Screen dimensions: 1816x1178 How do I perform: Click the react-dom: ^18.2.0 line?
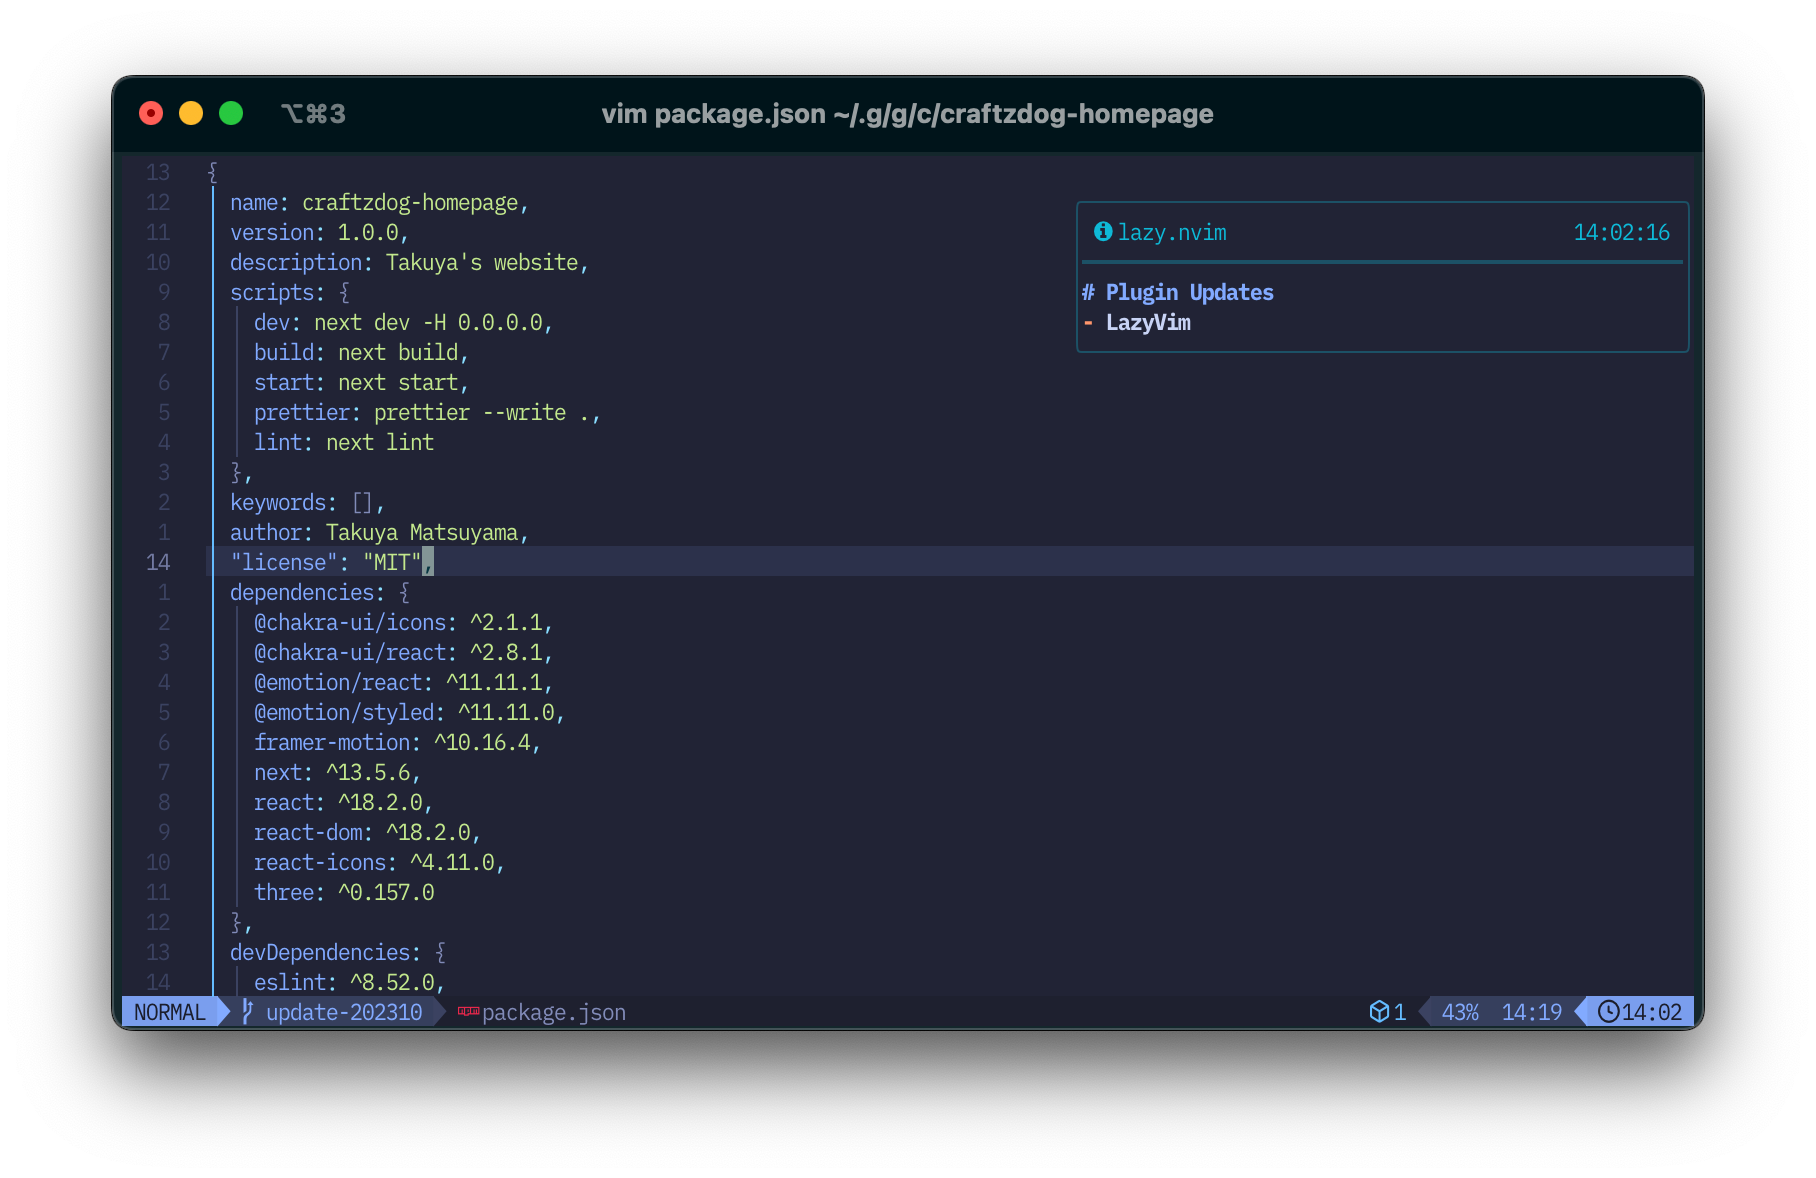367,832
